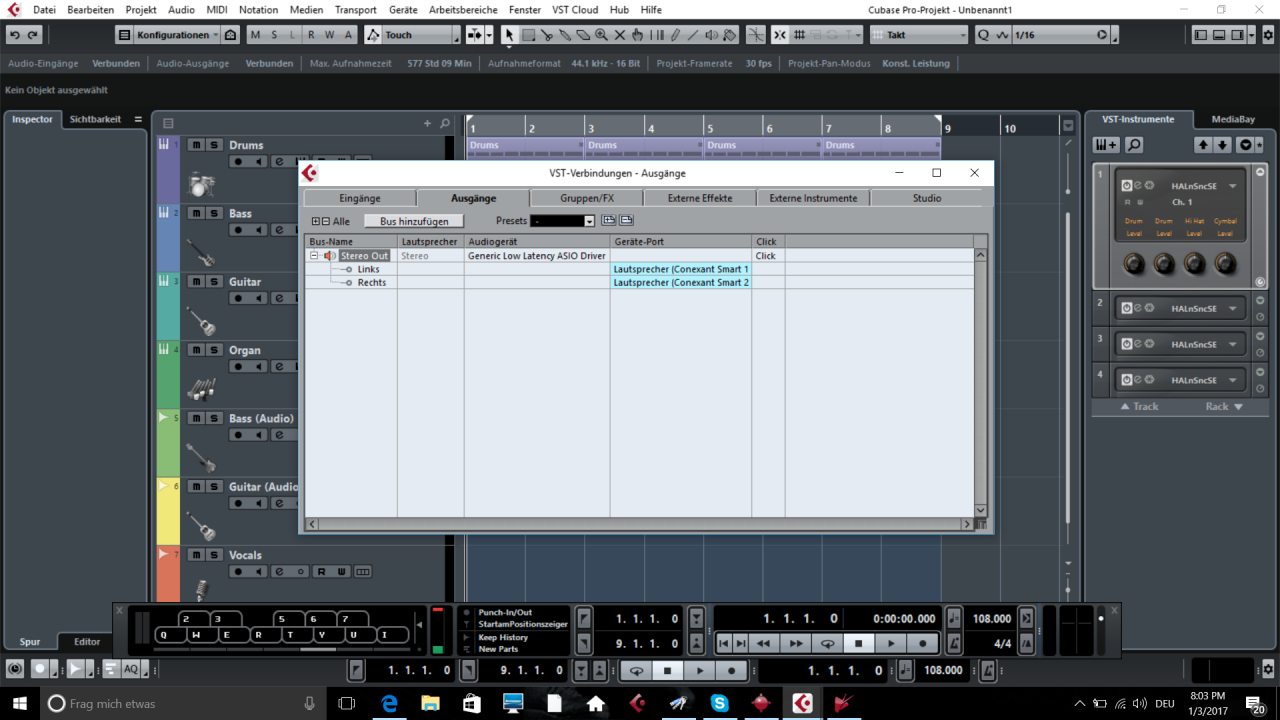Viewport: 1280px width, 720px height.
Task: Select the erase tool
Action: tap(583, 35)
